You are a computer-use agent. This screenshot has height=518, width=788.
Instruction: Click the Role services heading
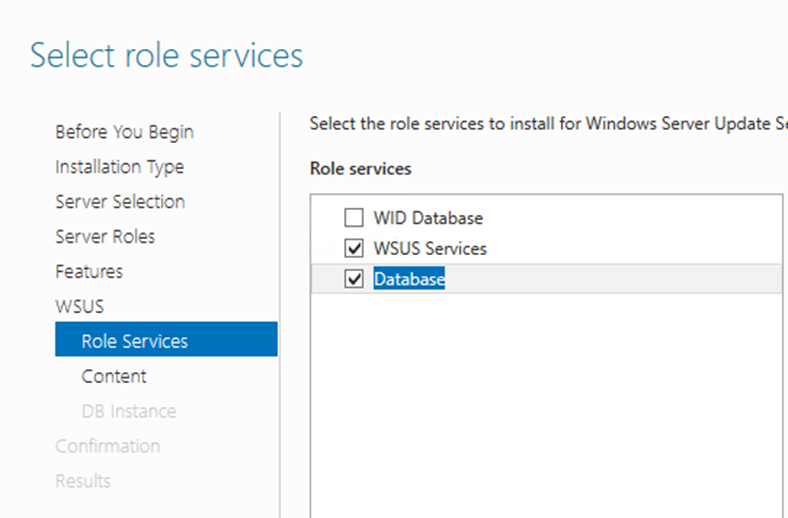coord(360,169)
